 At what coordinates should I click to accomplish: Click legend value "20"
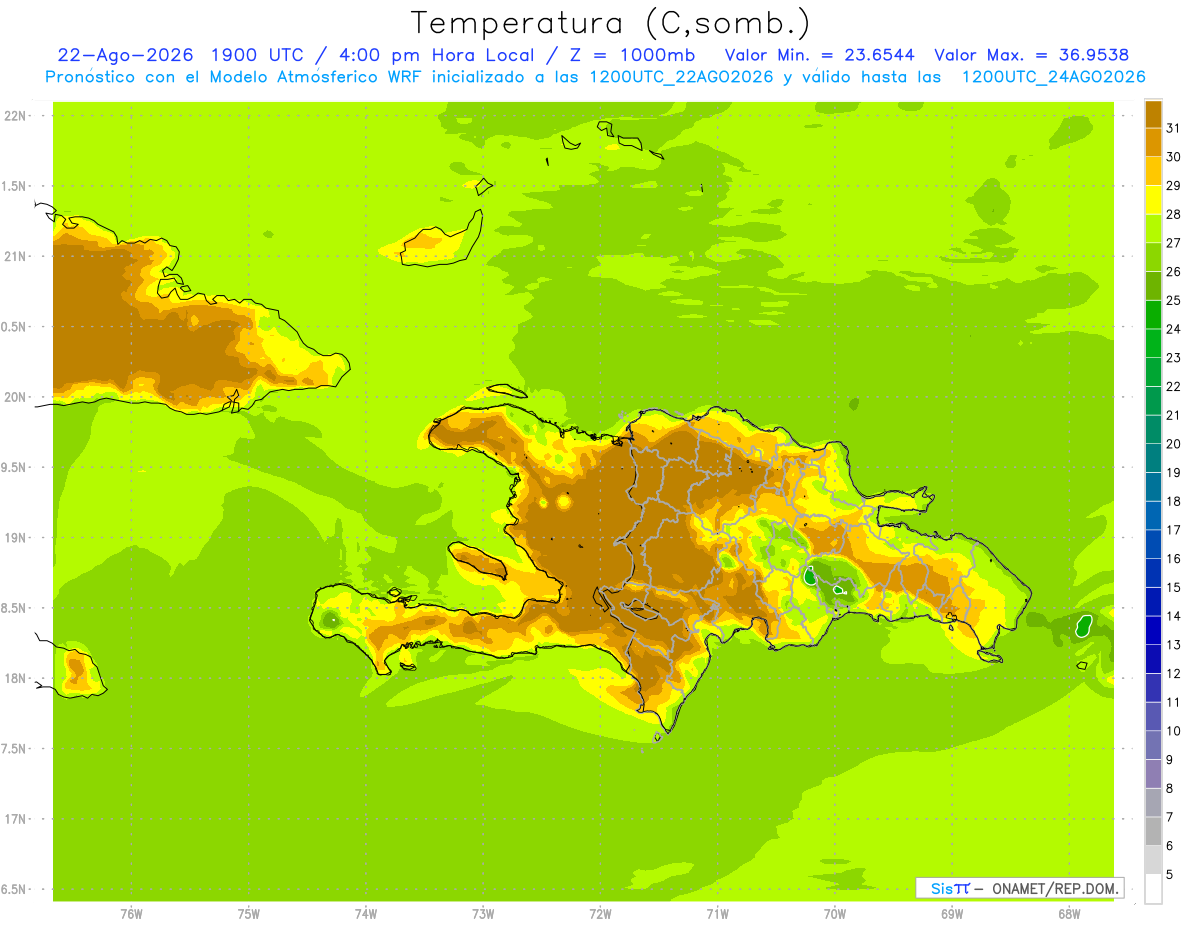point(1174,444)
